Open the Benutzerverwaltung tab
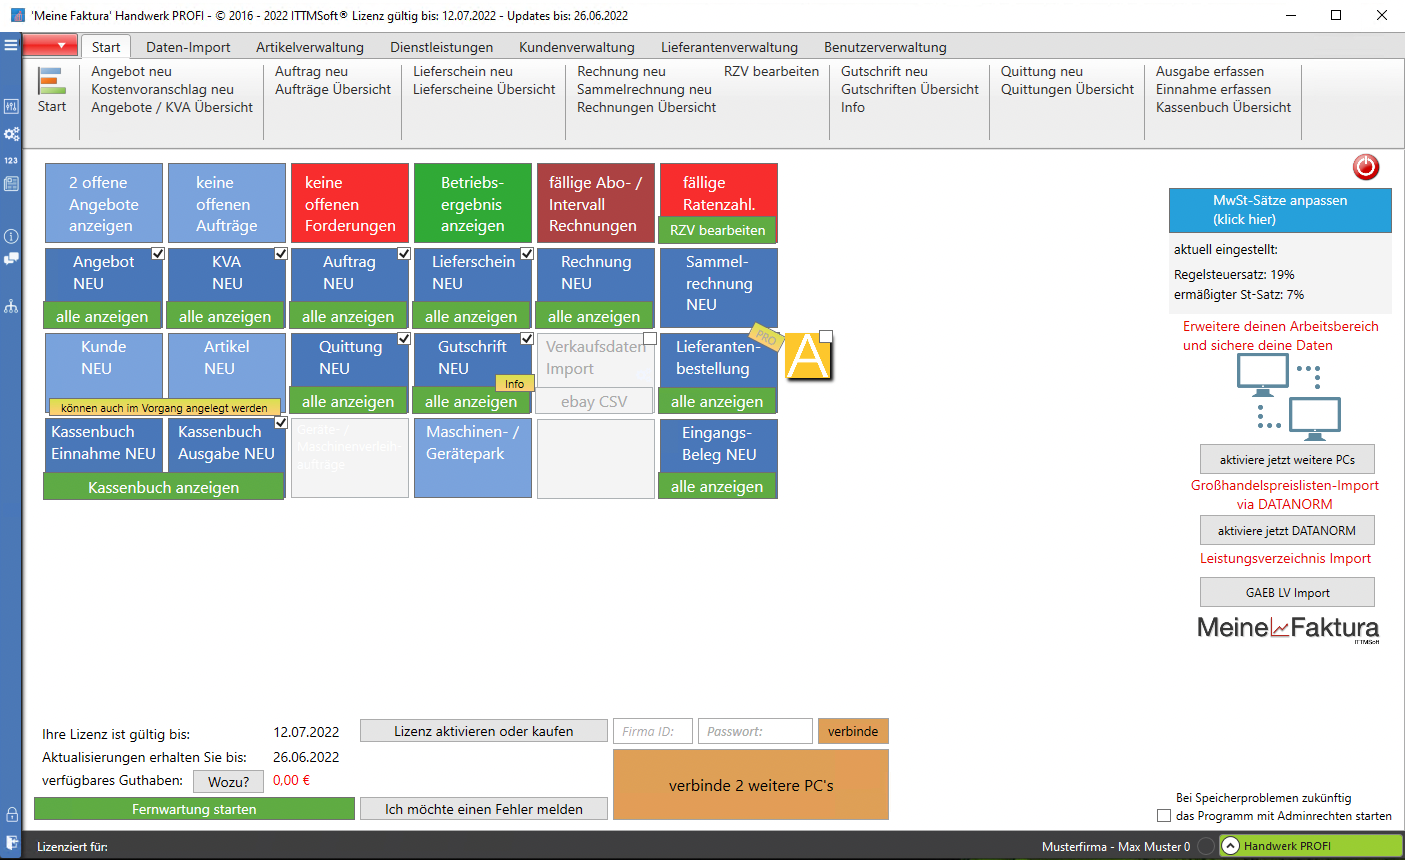The width and height of the screenshot is (1405, 860). click(x=885, y=47)
